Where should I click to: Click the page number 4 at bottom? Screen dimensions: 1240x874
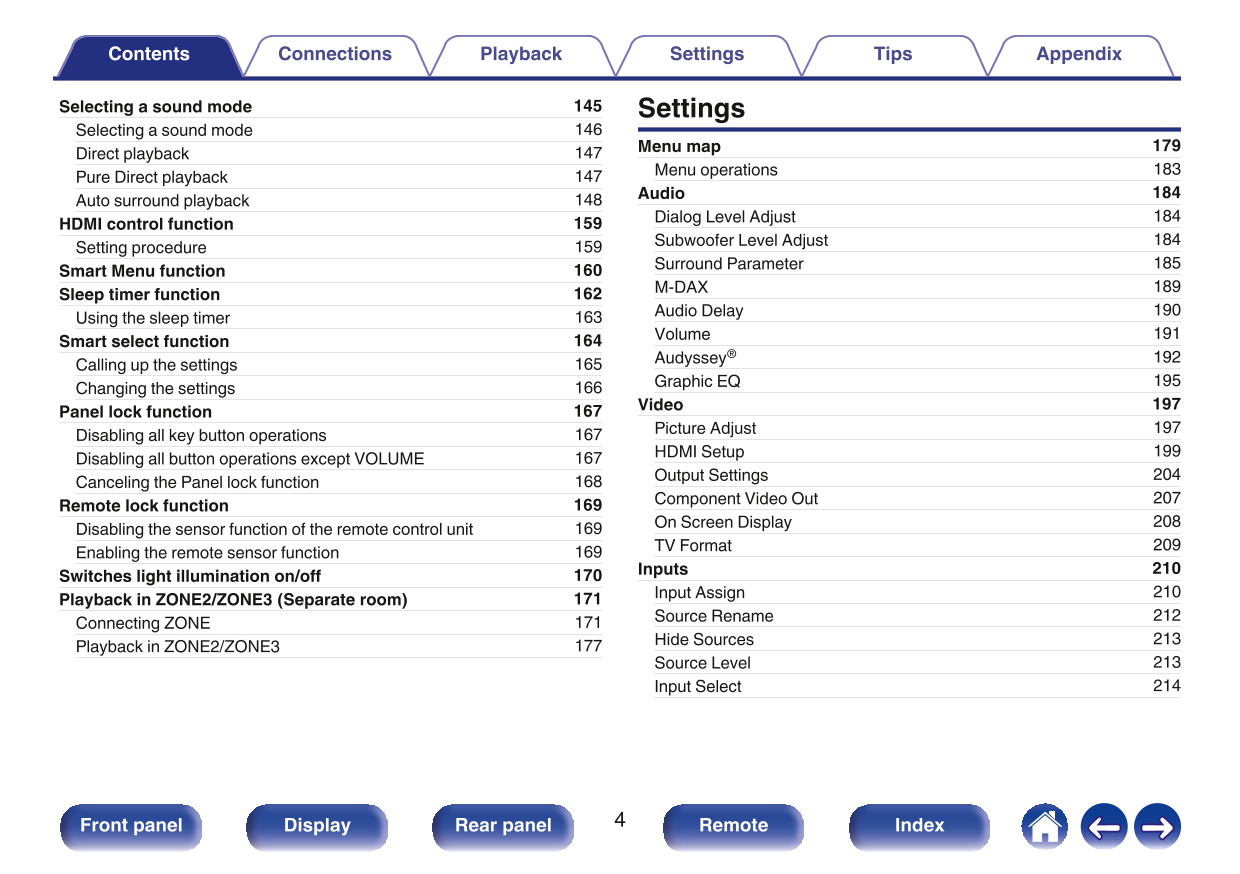tap(619, 820)
